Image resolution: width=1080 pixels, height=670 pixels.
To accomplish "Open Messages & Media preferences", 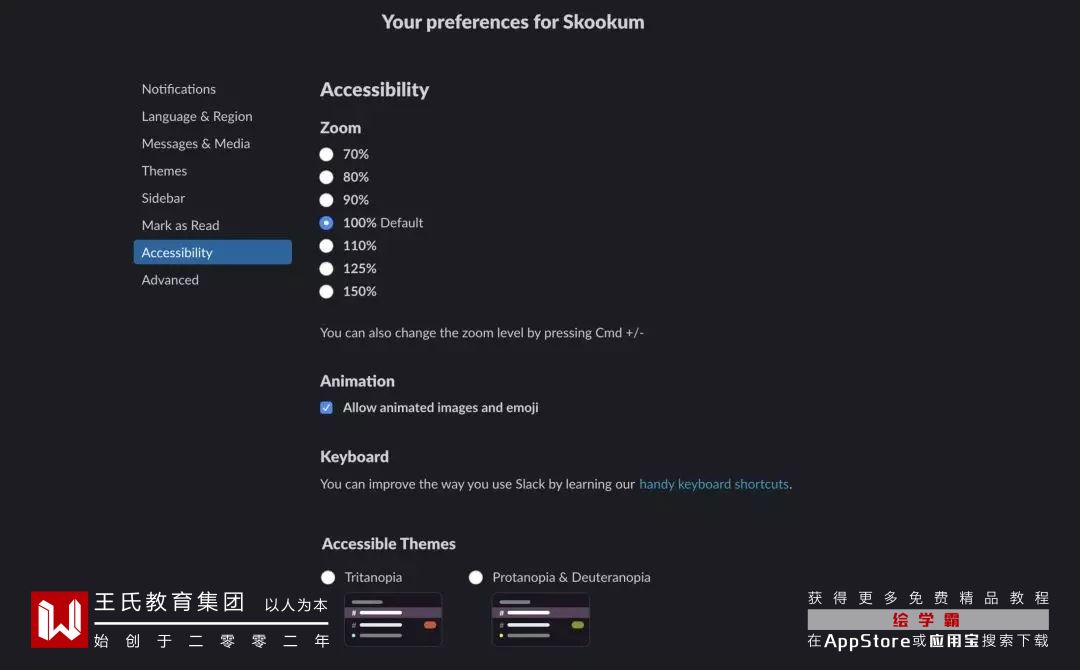I will coord(196,143).
